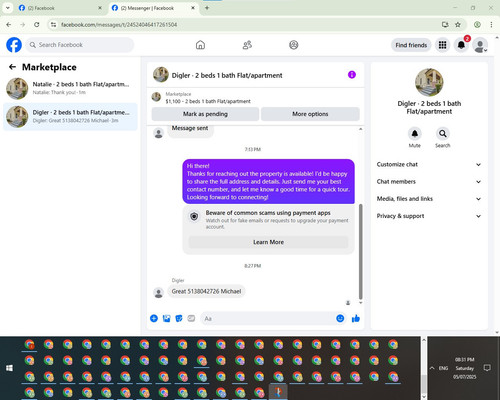Click the ENG language indicator
This screenshot has height=400, width=500.
(x=443, y=368)
